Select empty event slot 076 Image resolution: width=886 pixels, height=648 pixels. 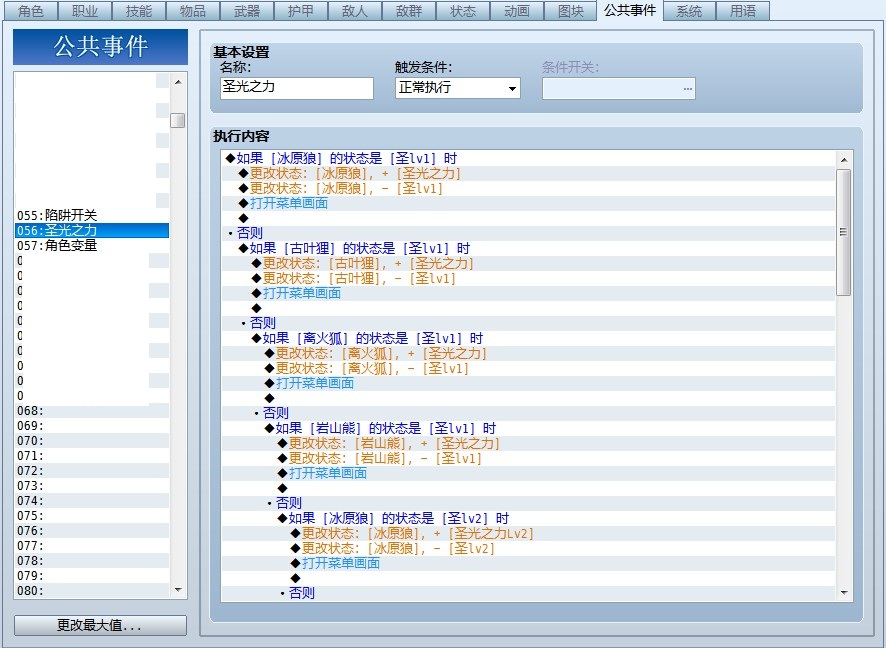(x=92, y=530)
